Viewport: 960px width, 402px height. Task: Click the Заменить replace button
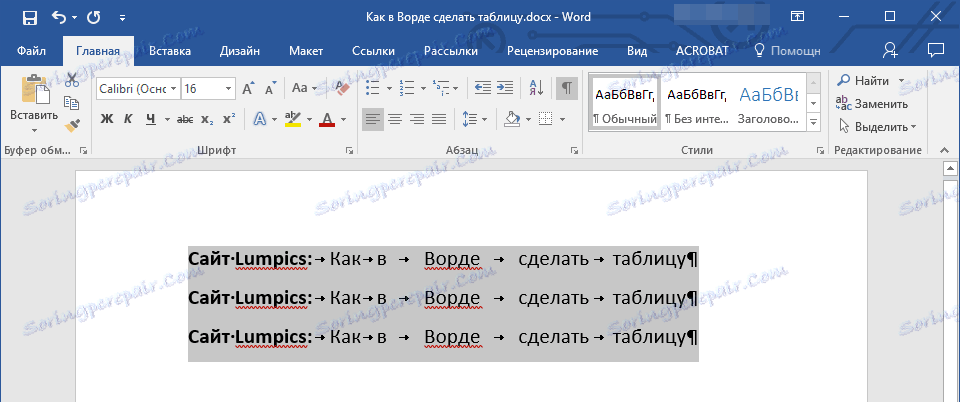click(x=872, y=103)
